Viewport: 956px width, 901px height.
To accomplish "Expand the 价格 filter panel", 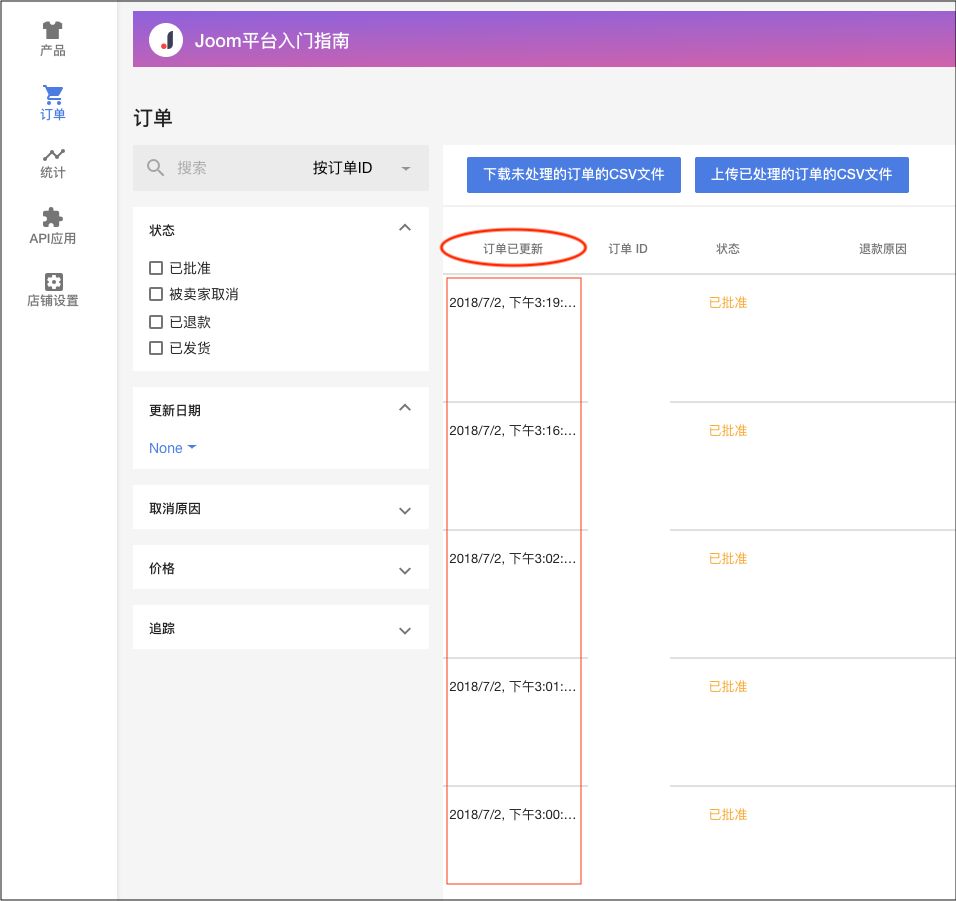I will pyautogui.click(x=405, y=571).
